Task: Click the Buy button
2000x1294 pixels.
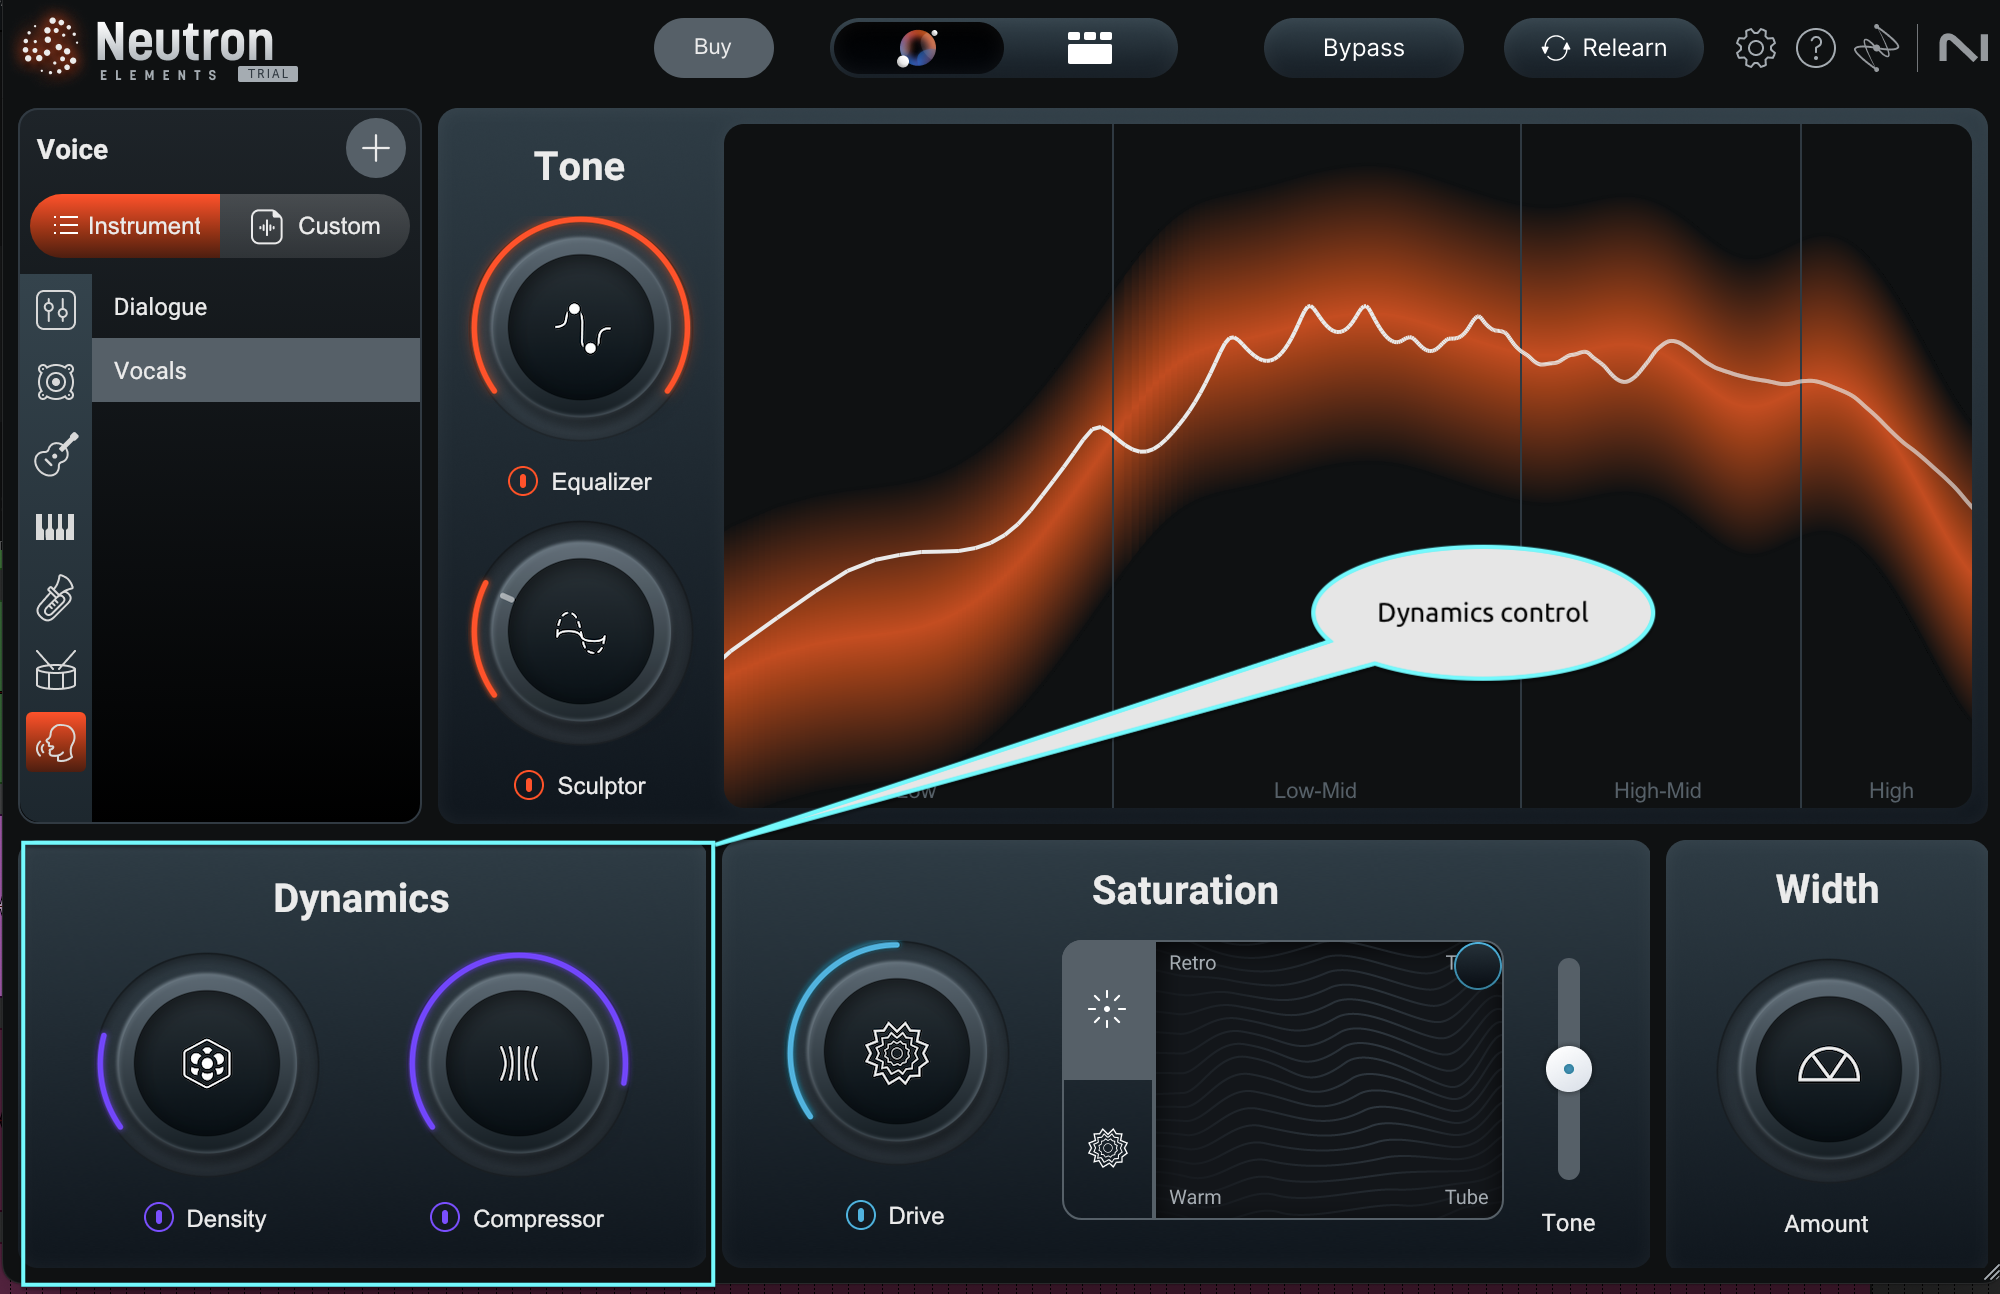Action: pos(713,47)
